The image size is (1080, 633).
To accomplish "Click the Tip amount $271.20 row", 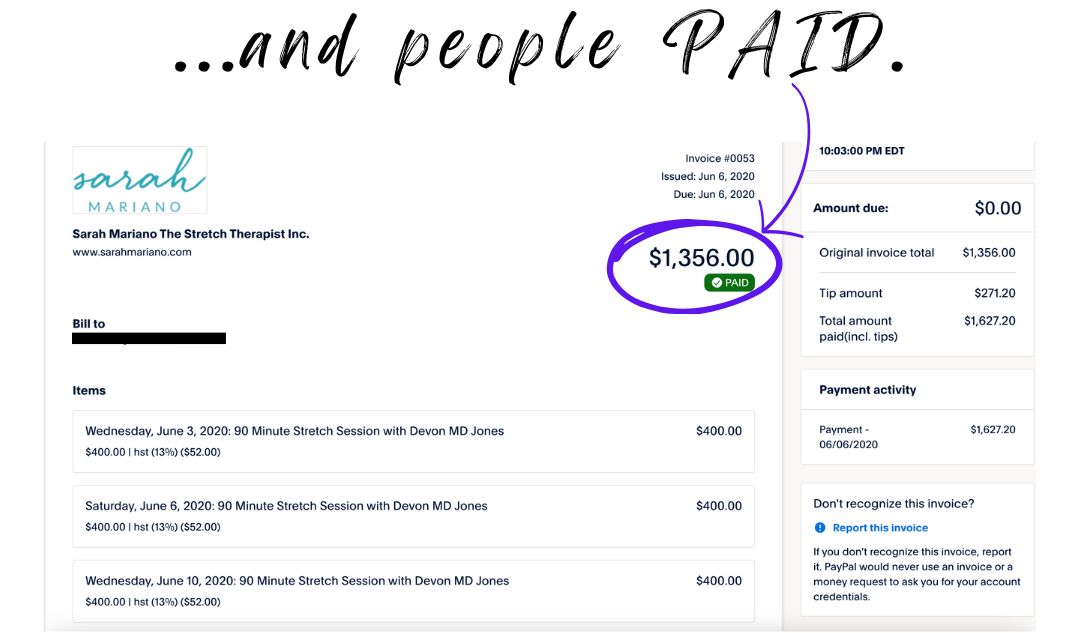I will (917, 293).
